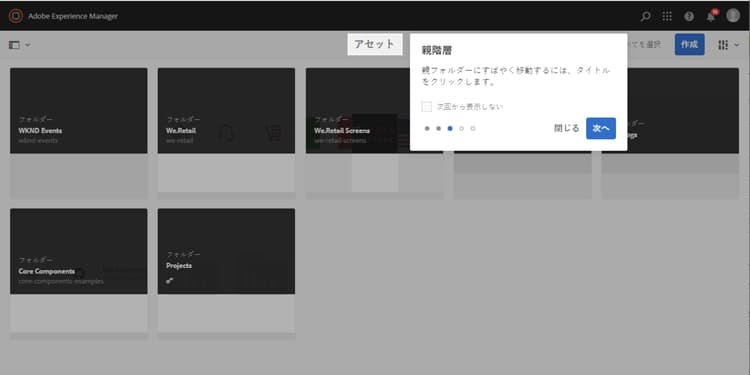Click the core-components-examples name text
750x375 pixels.
[61, 281]
